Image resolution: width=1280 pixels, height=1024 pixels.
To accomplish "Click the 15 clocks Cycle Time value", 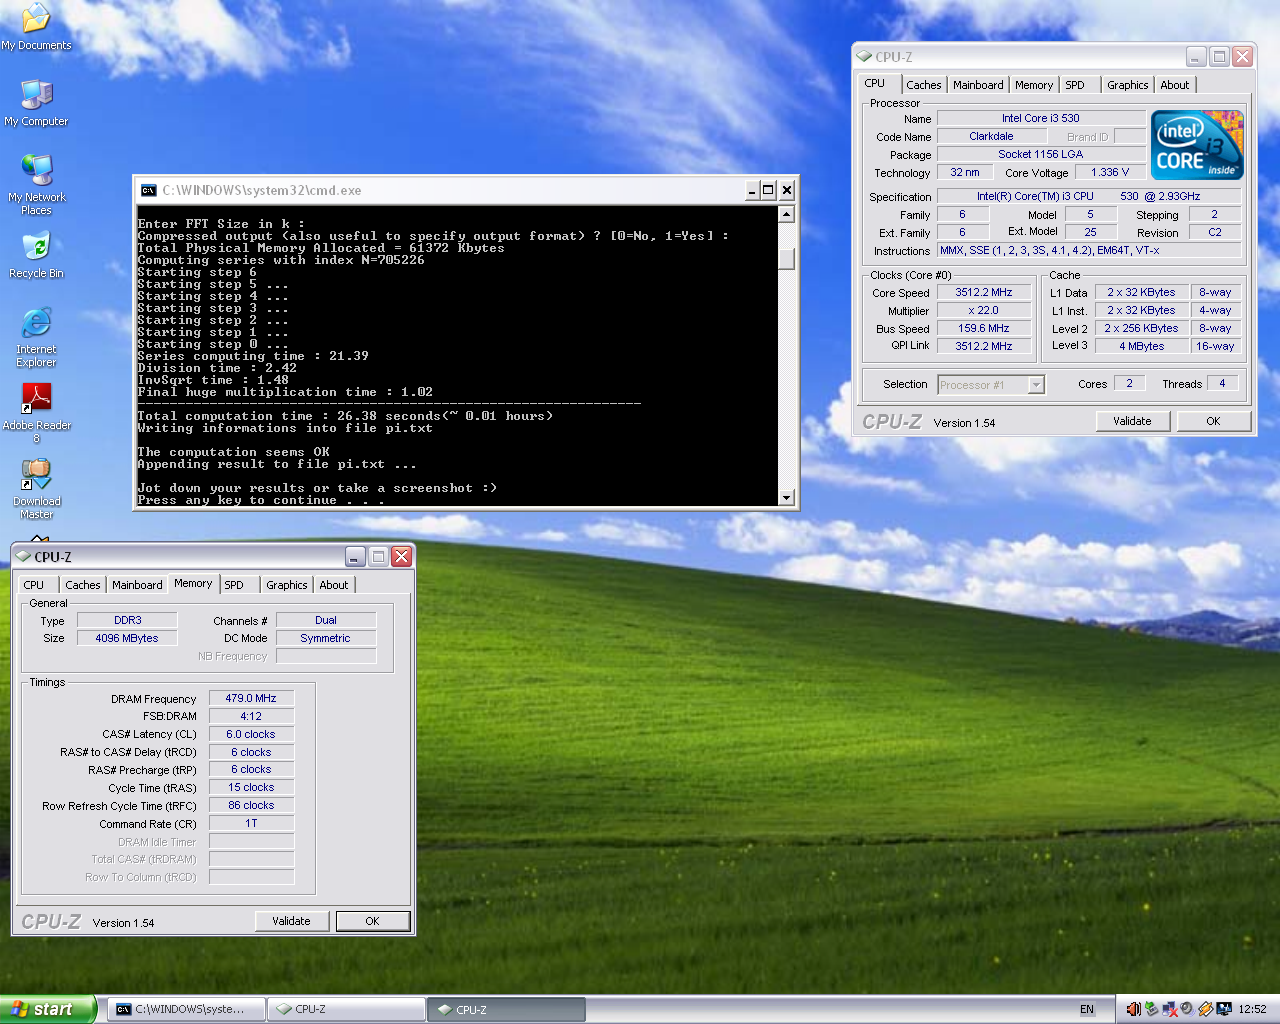I will coord(251,787).
